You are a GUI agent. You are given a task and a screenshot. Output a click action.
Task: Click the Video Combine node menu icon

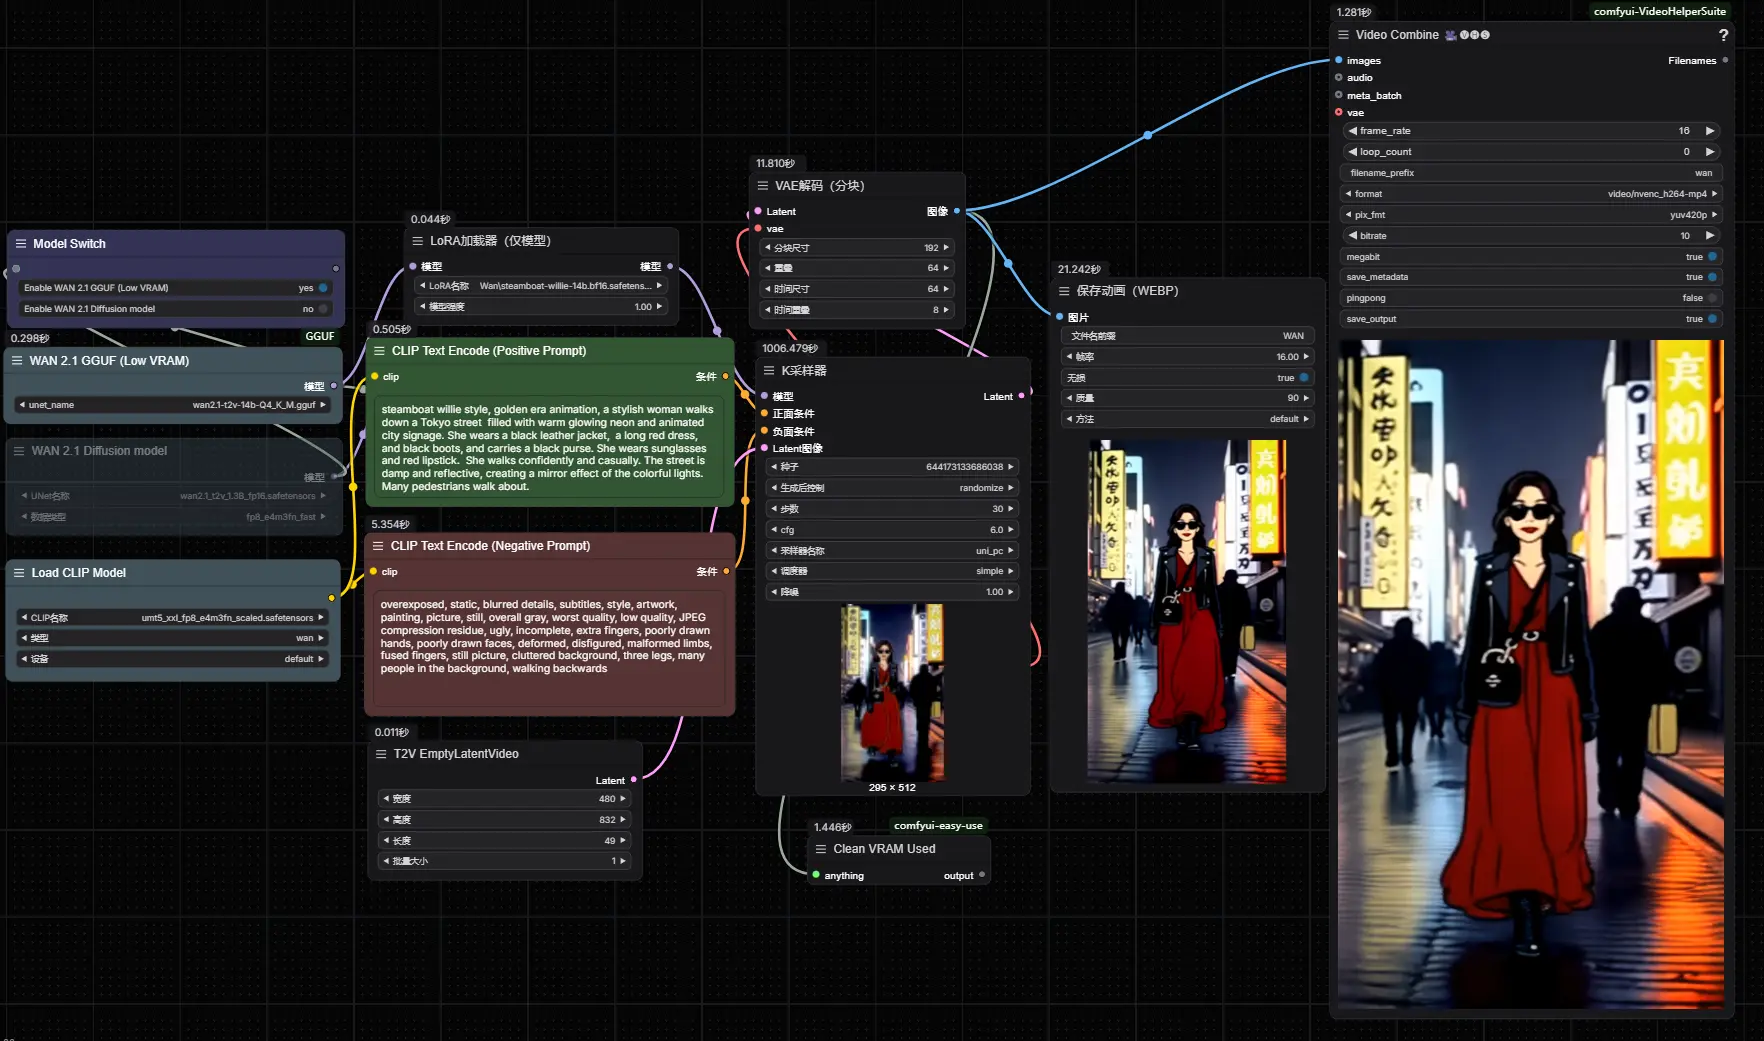pyautogui.click(x=1343, y=35)
